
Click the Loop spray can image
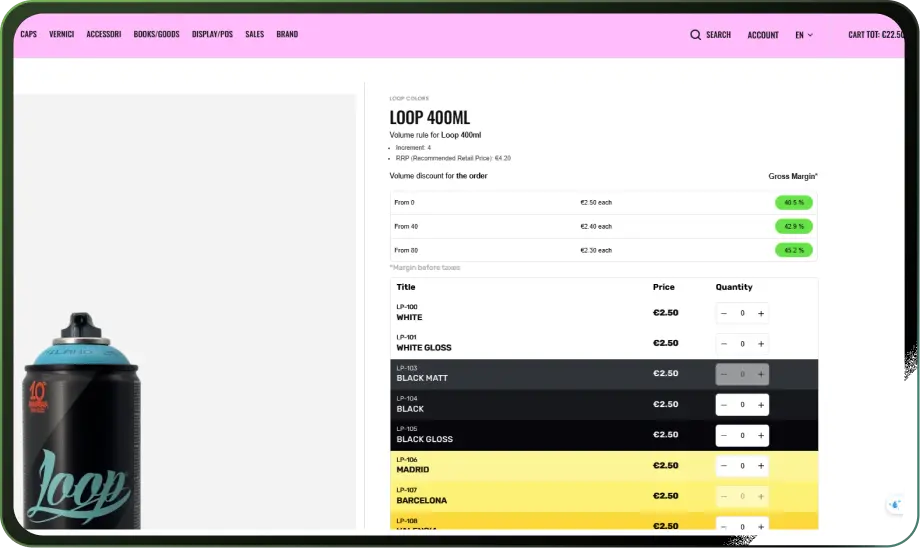pyautogui.click(x=81, y=421)
